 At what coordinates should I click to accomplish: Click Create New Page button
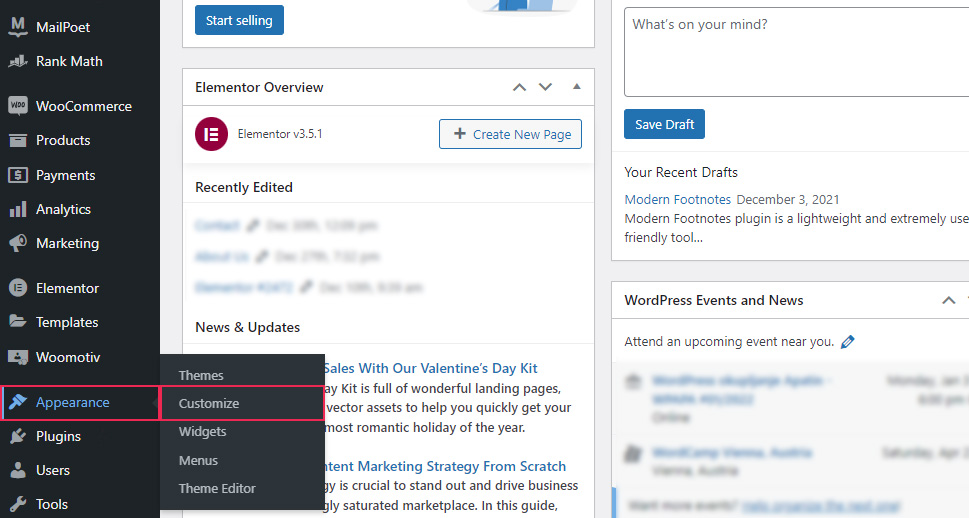point(510,134)
